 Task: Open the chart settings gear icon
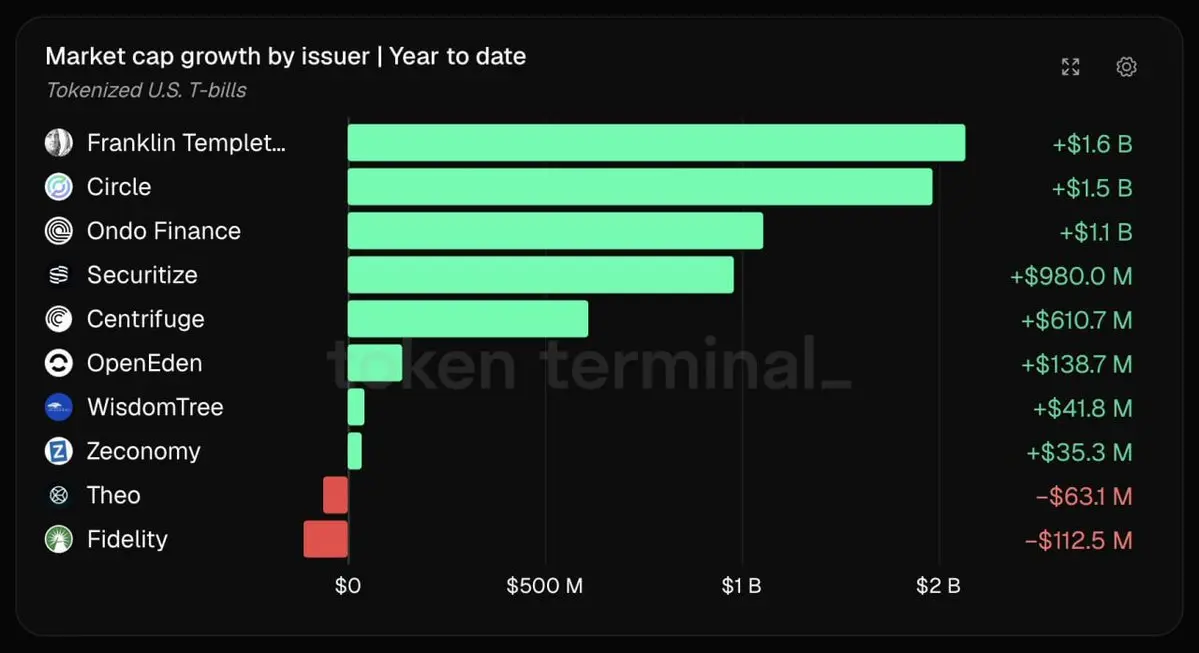tap(1126, 67)
